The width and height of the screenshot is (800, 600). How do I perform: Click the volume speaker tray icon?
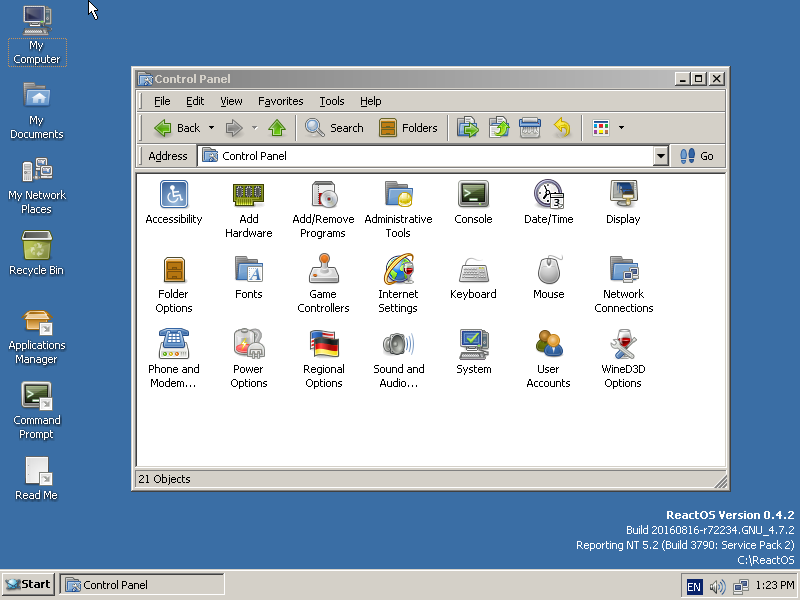tap(717, 587)
